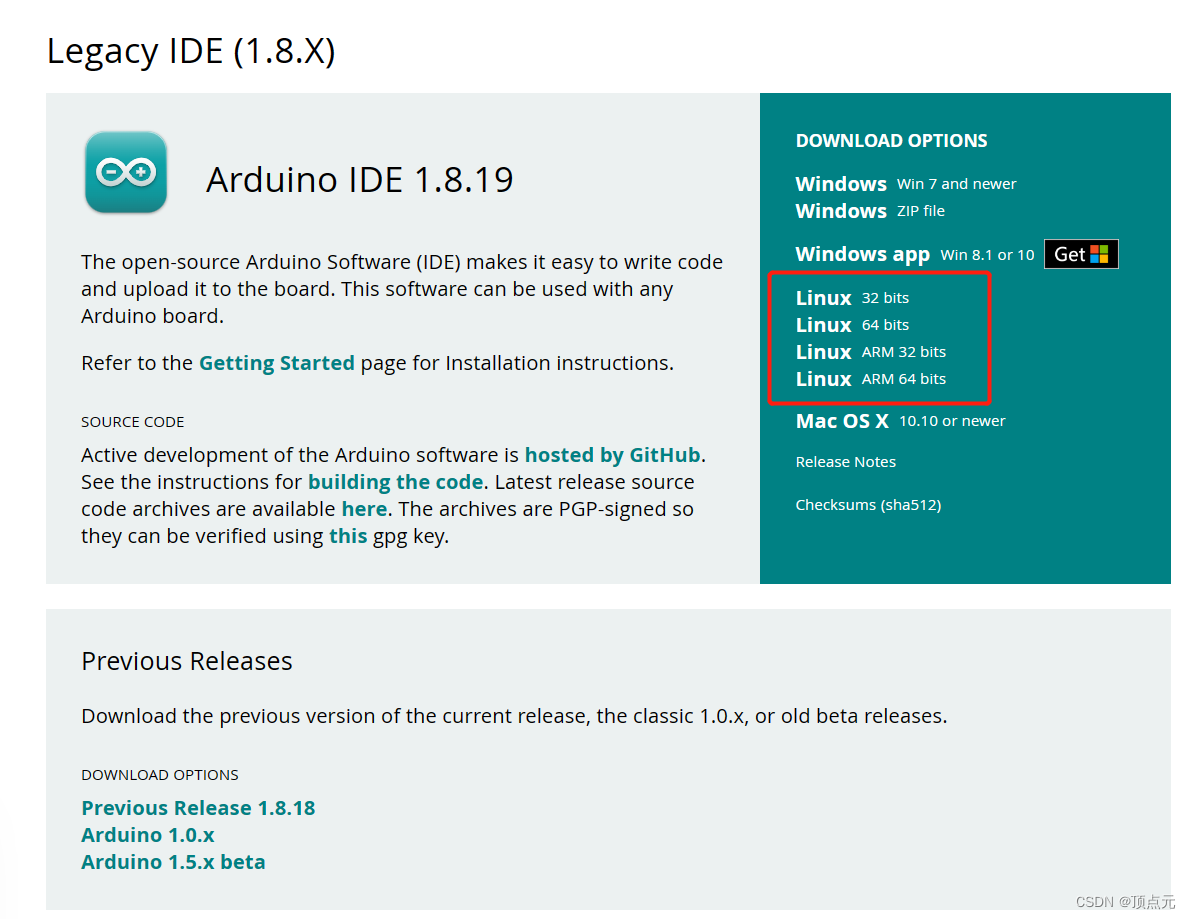The width and height of the screenshot is (1191, 919).
Task: Open the Arduino 1.0.x releases link
Action: tap(147, 835)
